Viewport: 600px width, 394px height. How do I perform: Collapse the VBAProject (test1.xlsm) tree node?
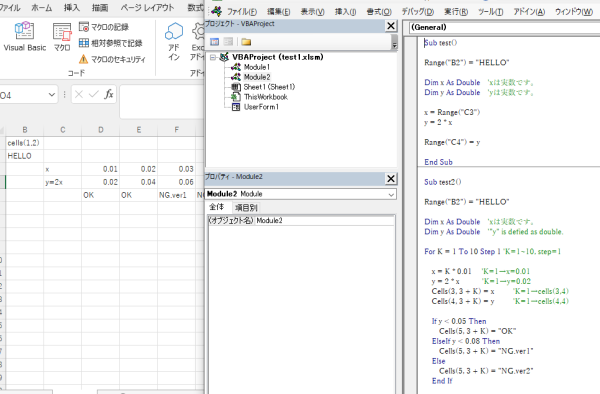pos(213,57)
